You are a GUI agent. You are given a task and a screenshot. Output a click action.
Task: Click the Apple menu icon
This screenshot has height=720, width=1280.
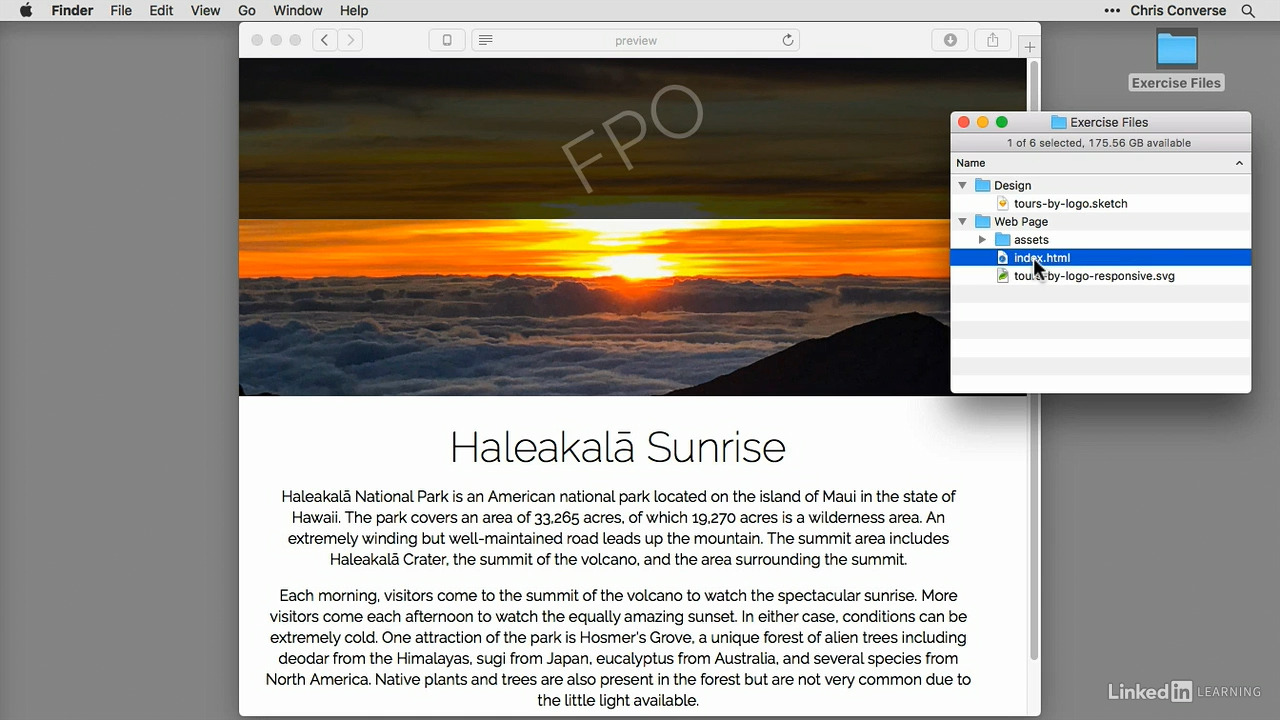25,10
